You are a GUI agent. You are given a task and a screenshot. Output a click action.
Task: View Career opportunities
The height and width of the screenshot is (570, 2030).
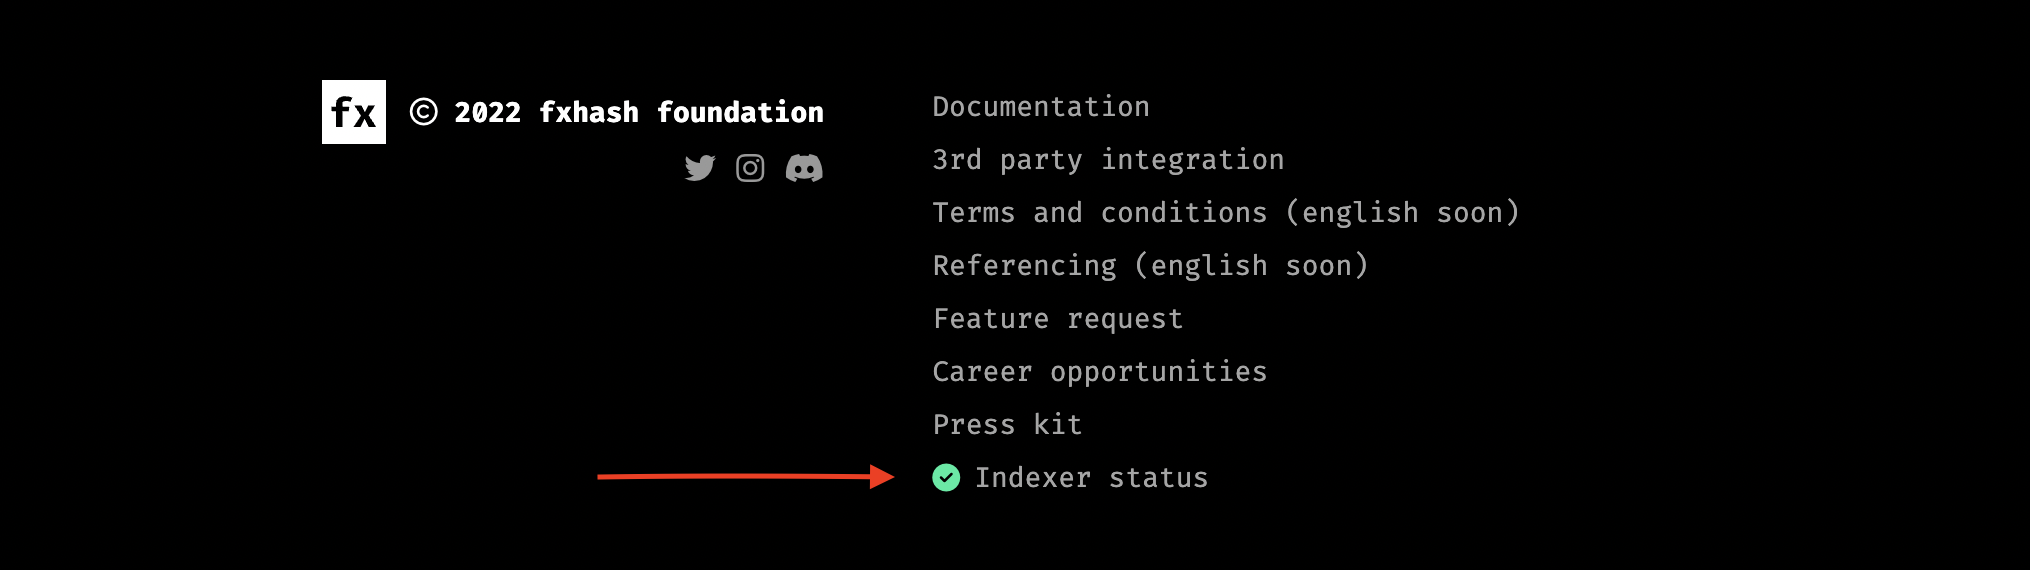click(x=1100, y=372)
